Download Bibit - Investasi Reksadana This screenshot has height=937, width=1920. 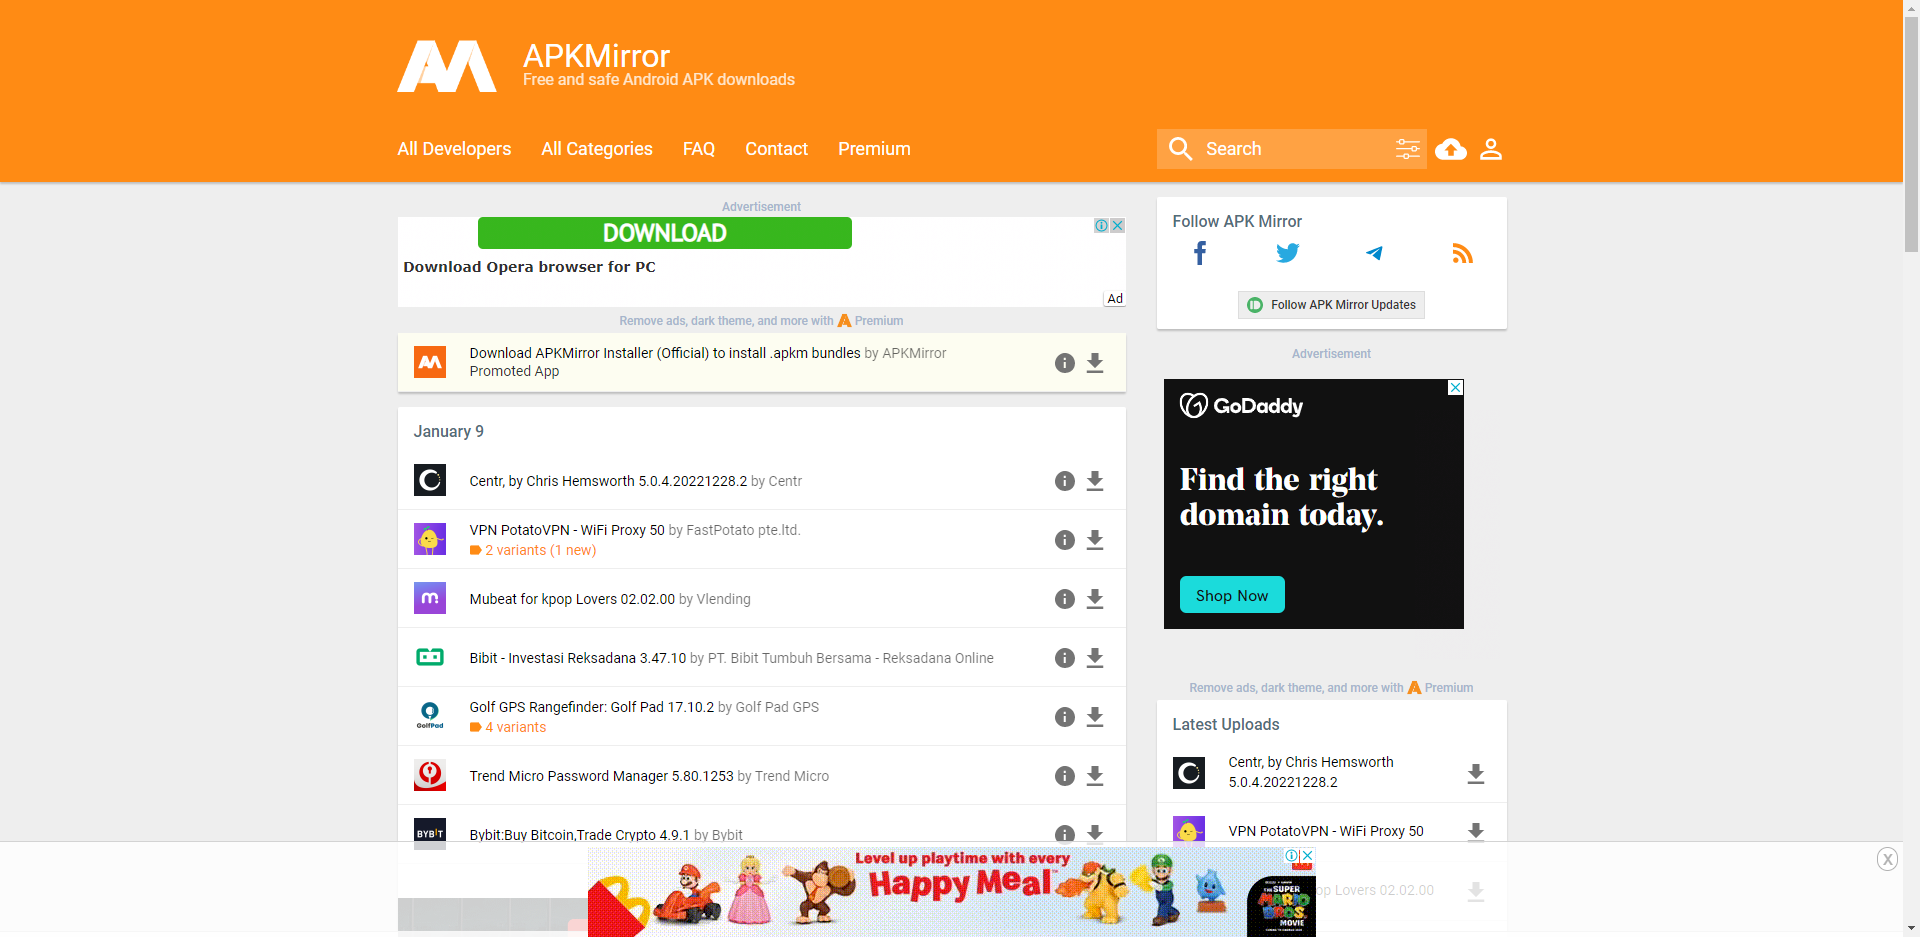(x=1095, y=658)
